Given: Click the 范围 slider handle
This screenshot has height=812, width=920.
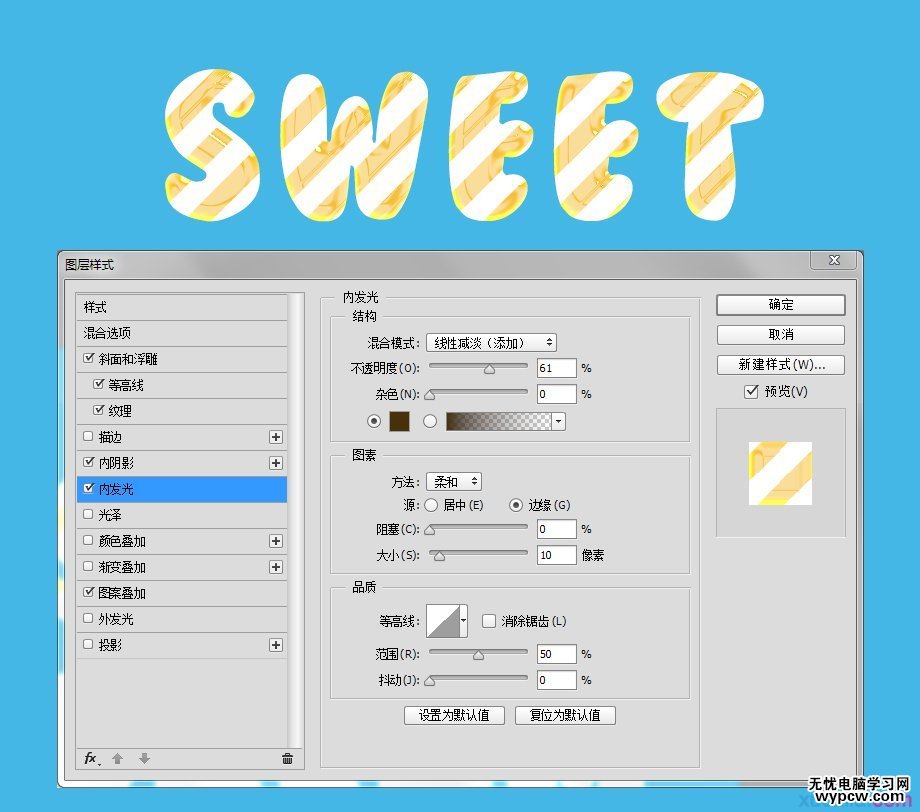Looking at the screenshot, I should 479,655.
